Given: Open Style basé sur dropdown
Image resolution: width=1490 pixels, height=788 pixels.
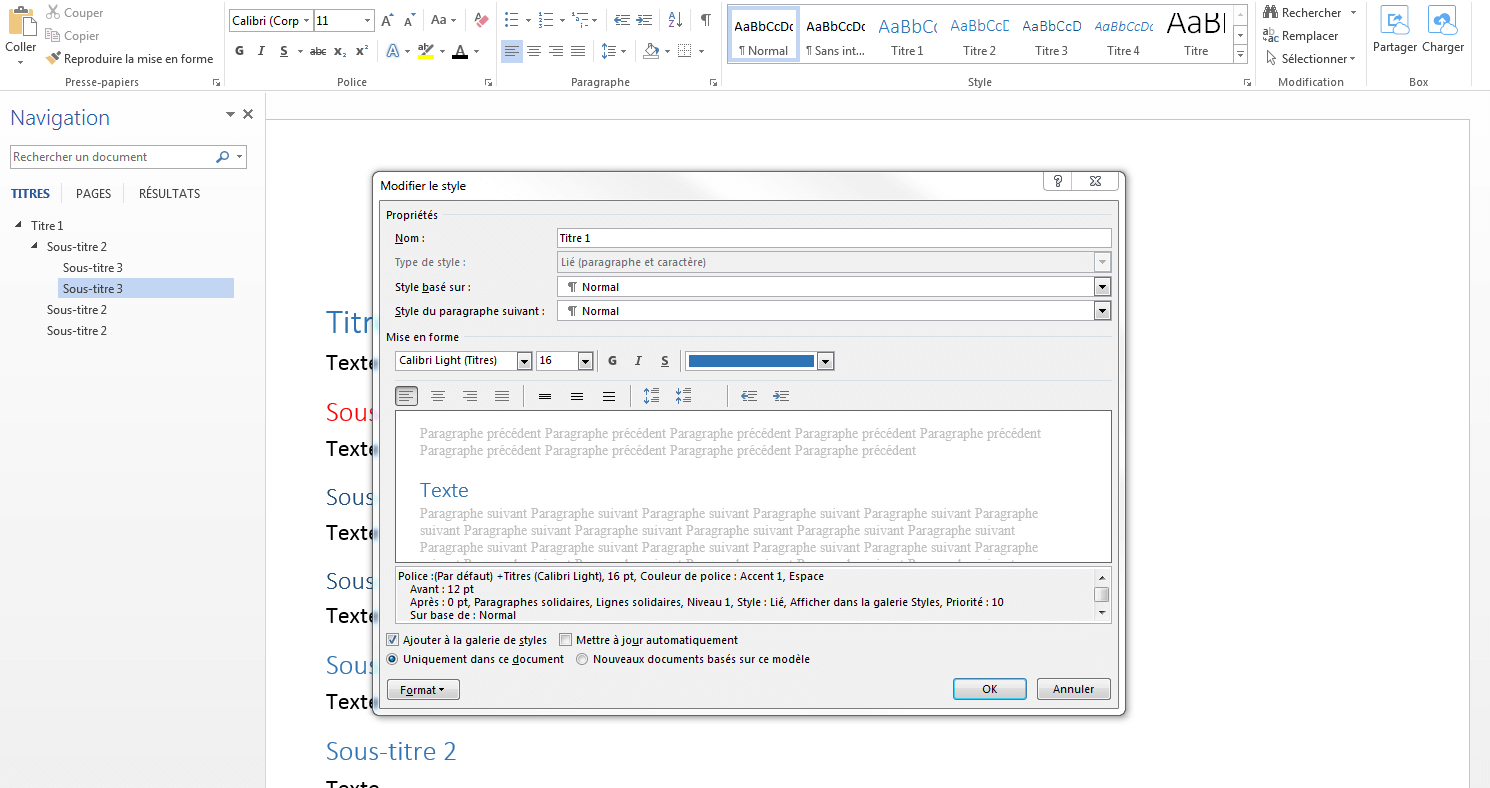Looking at the screenshot, I should [1103, 287].
